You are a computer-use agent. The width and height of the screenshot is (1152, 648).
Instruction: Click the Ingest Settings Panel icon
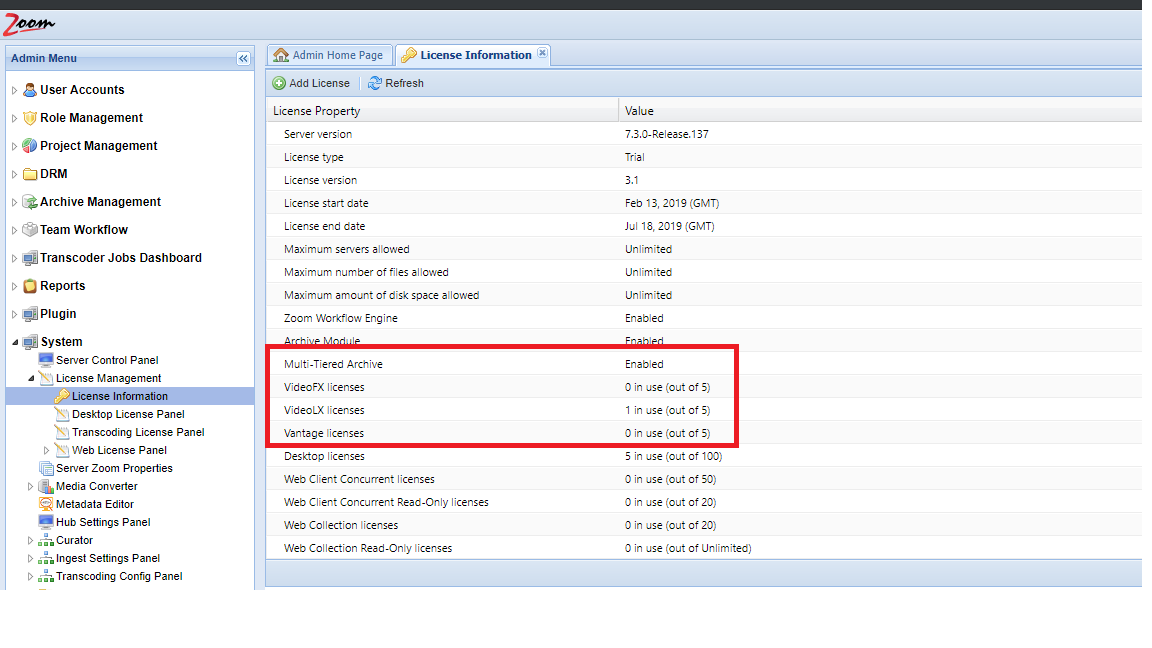click(46, 558)
